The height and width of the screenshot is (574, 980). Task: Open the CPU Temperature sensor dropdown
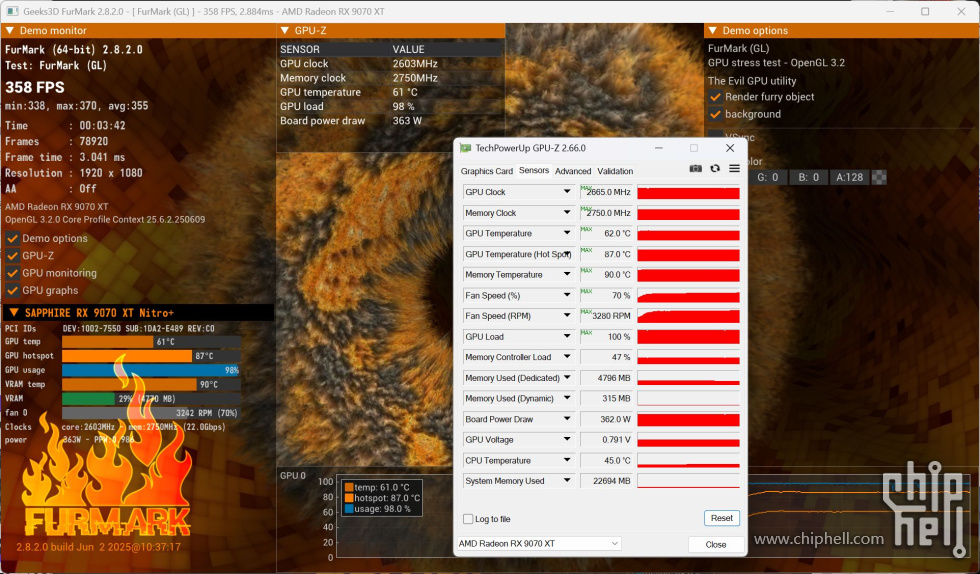(x=567, y=460)
